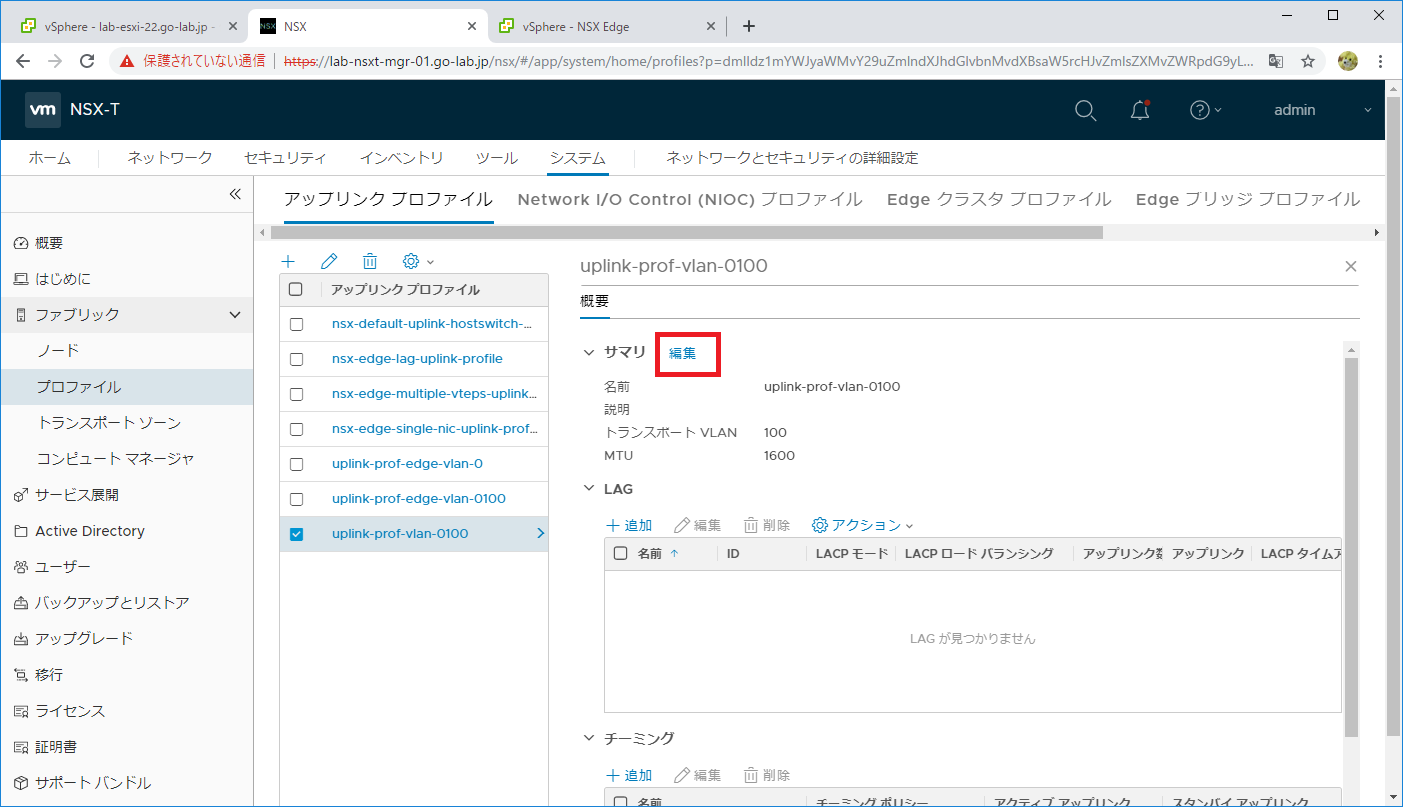
Task: Click the detail panel vertical scrollbar
Action: 1351,547
